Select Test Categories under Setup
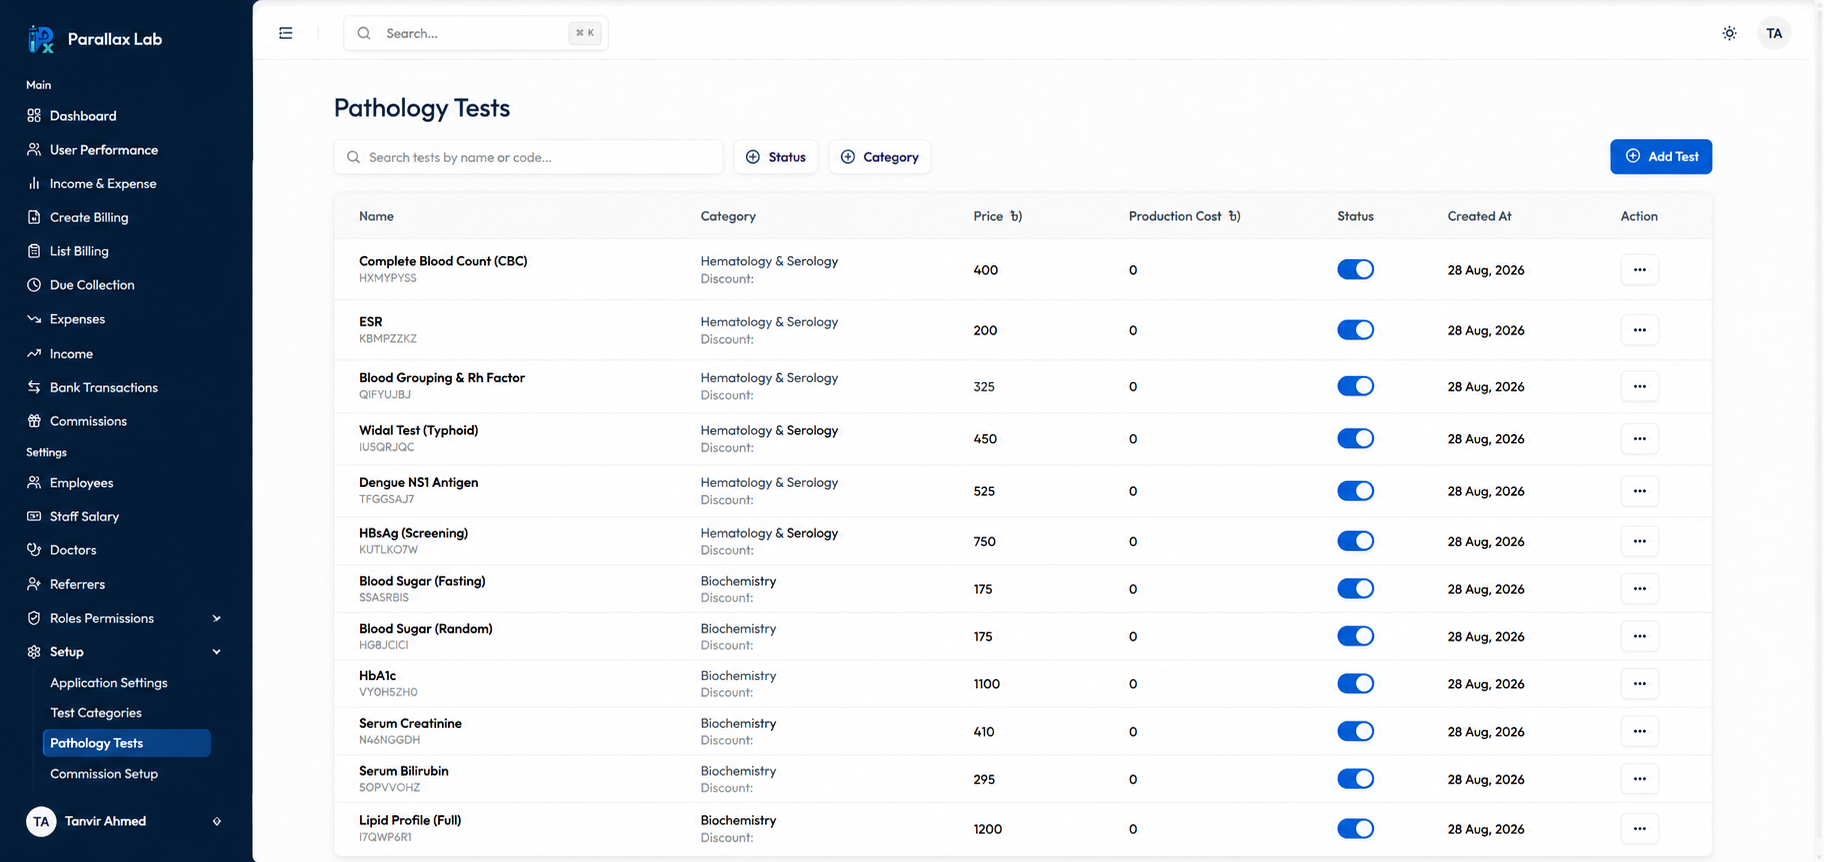This screenshot has width=1824, height=862. point(96,713)
